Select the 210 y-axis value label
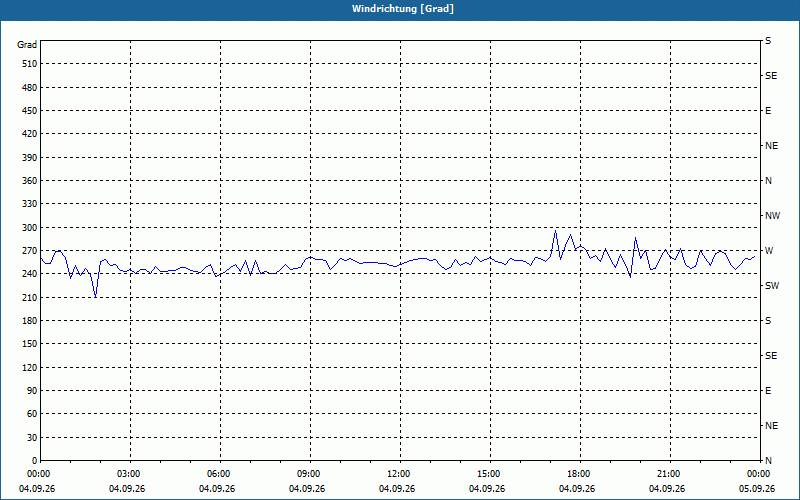The image size is (800, 500). 29,297
